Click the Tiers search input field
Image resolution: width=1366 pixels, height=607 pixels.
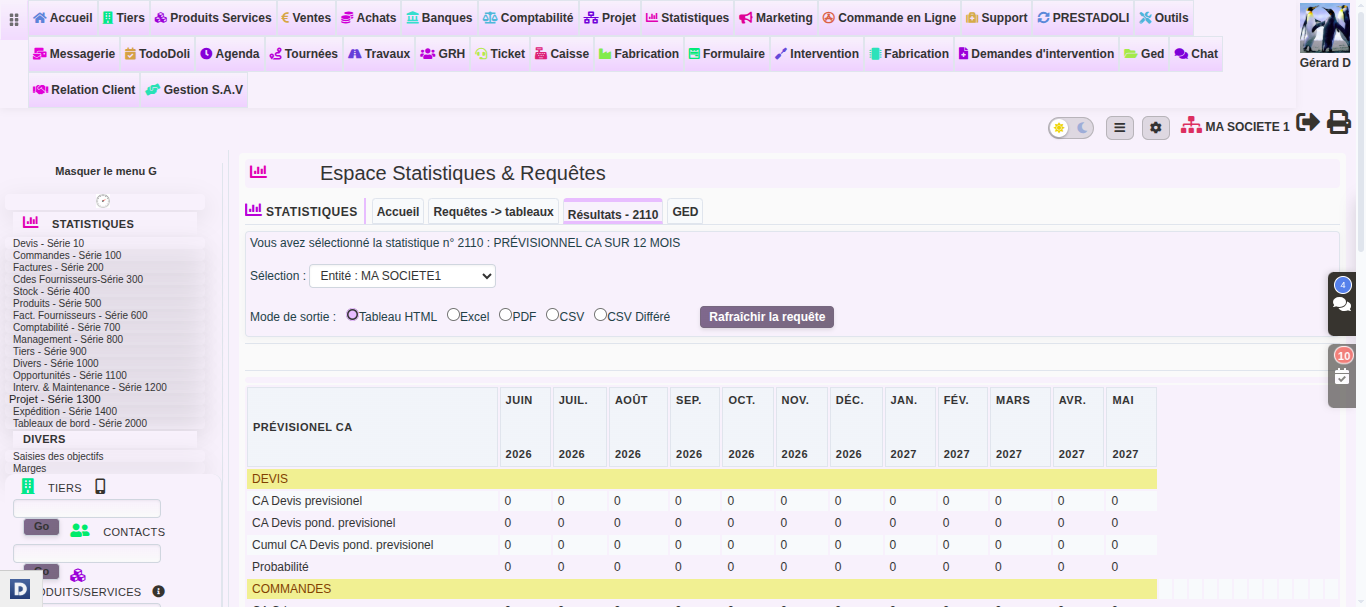87,508
